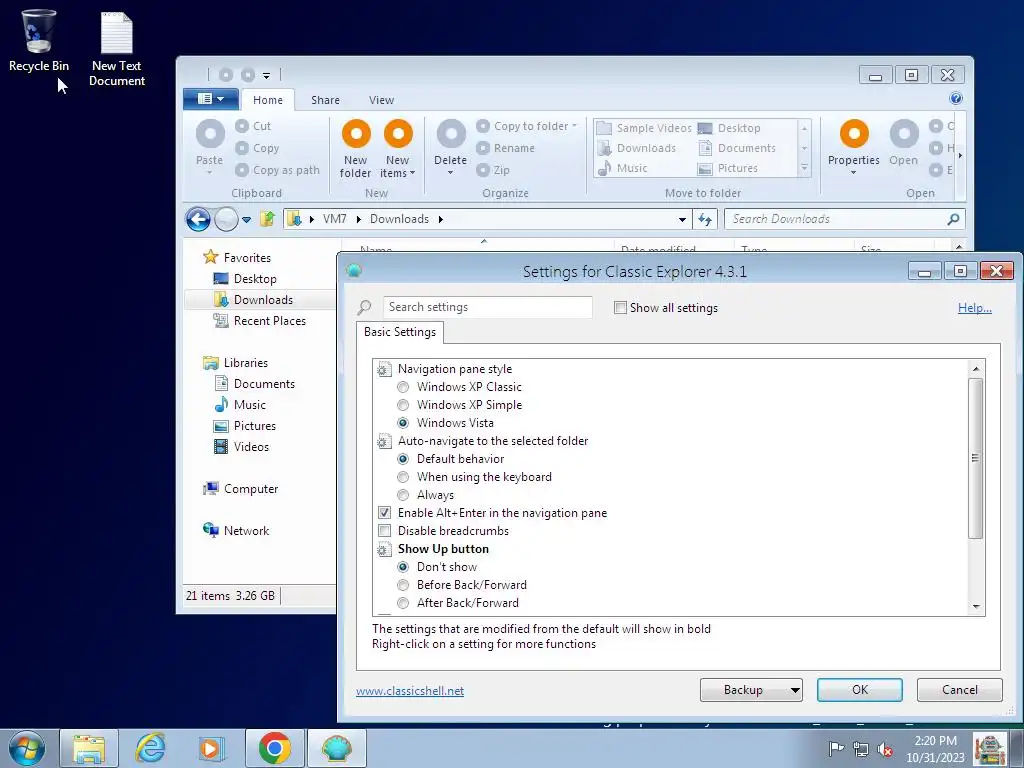Click Zip in the Organize group
Image resolution: width=1024 pixels, height=768 pixels.
click(x=493, y=170)
